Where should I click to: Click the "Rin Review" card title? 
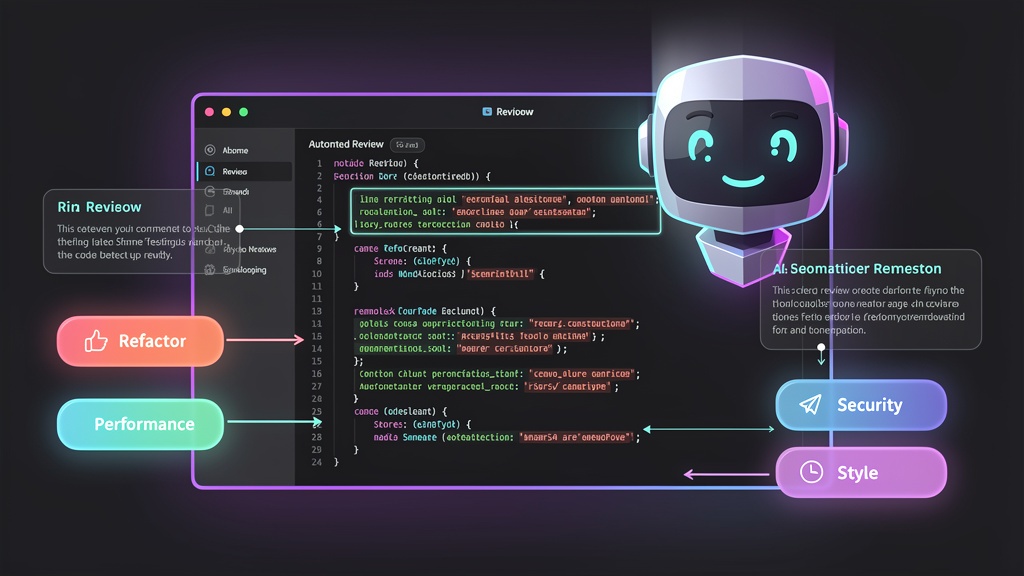coord(99,207)
